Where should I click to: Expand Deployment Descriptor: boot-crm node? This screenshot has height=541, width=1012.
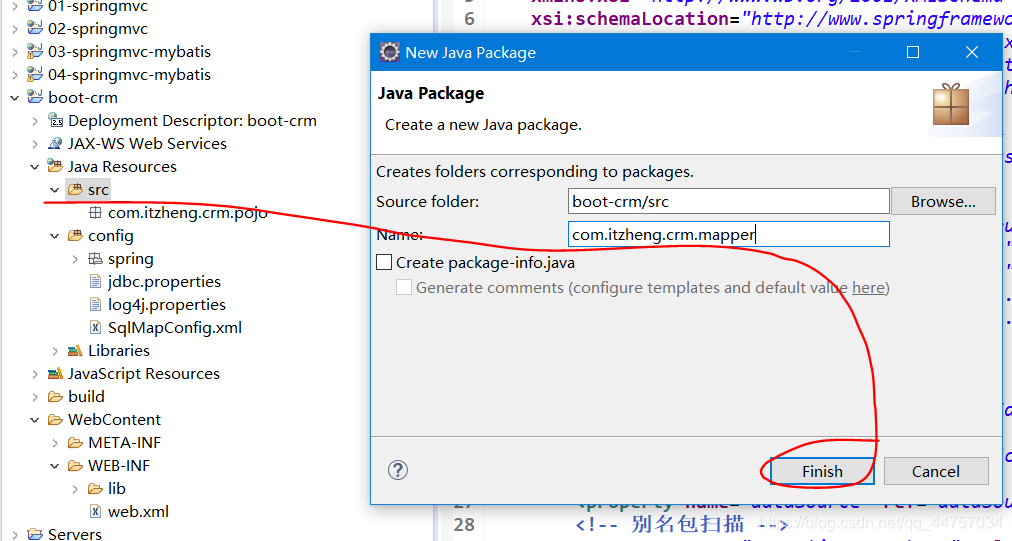35,121
